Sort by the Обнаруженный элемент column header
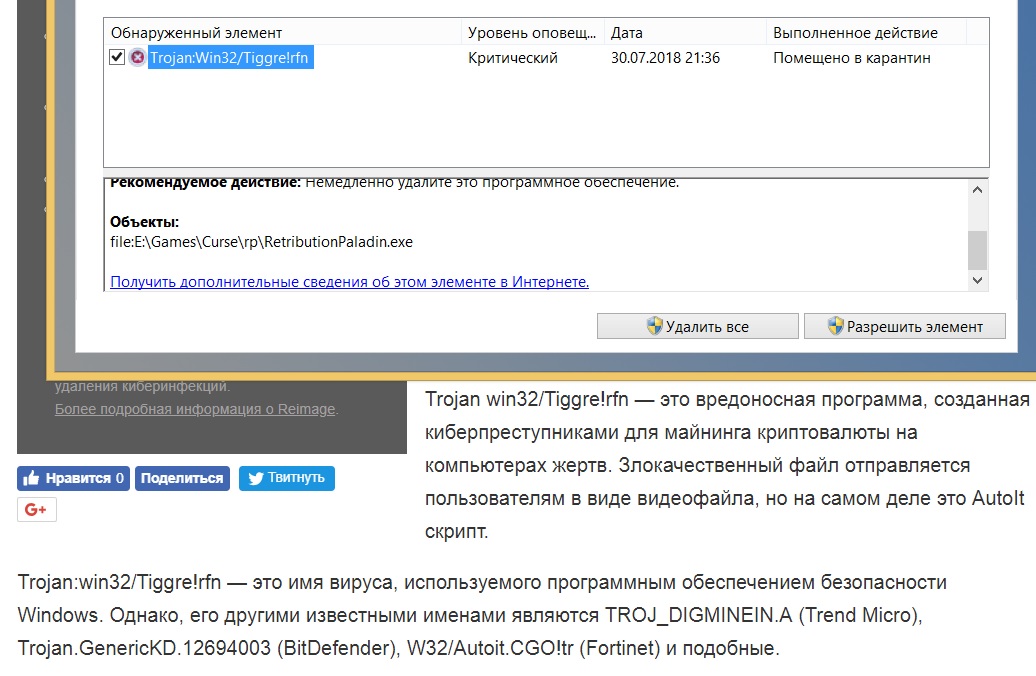This screenshot has height=676, width=1036. point(196,33)
